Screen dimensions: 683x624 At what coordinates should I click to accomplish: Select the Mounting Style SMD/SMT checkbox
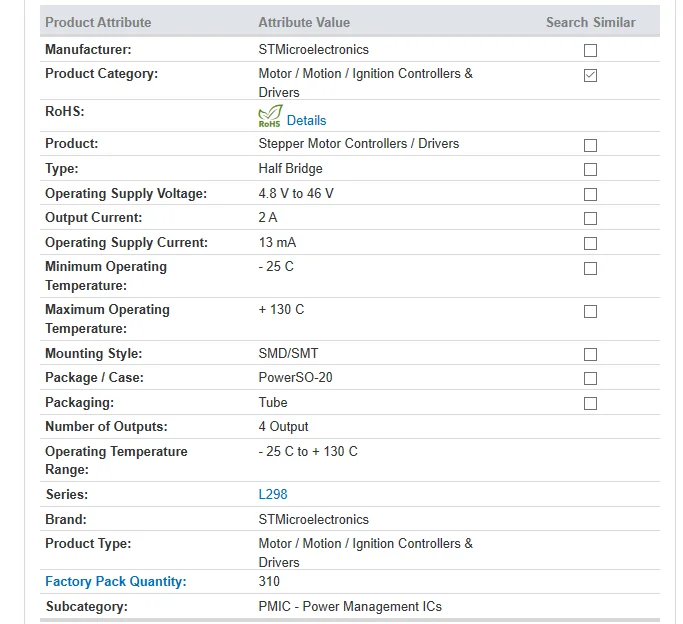(590, 354)
